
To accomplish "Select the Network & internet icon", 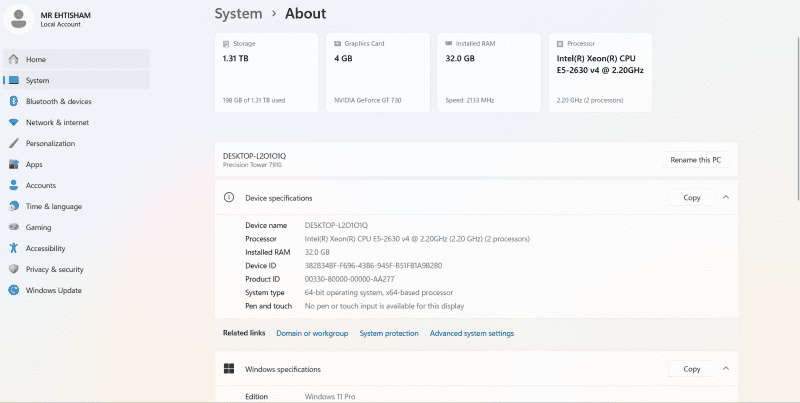I will (13, 122).
